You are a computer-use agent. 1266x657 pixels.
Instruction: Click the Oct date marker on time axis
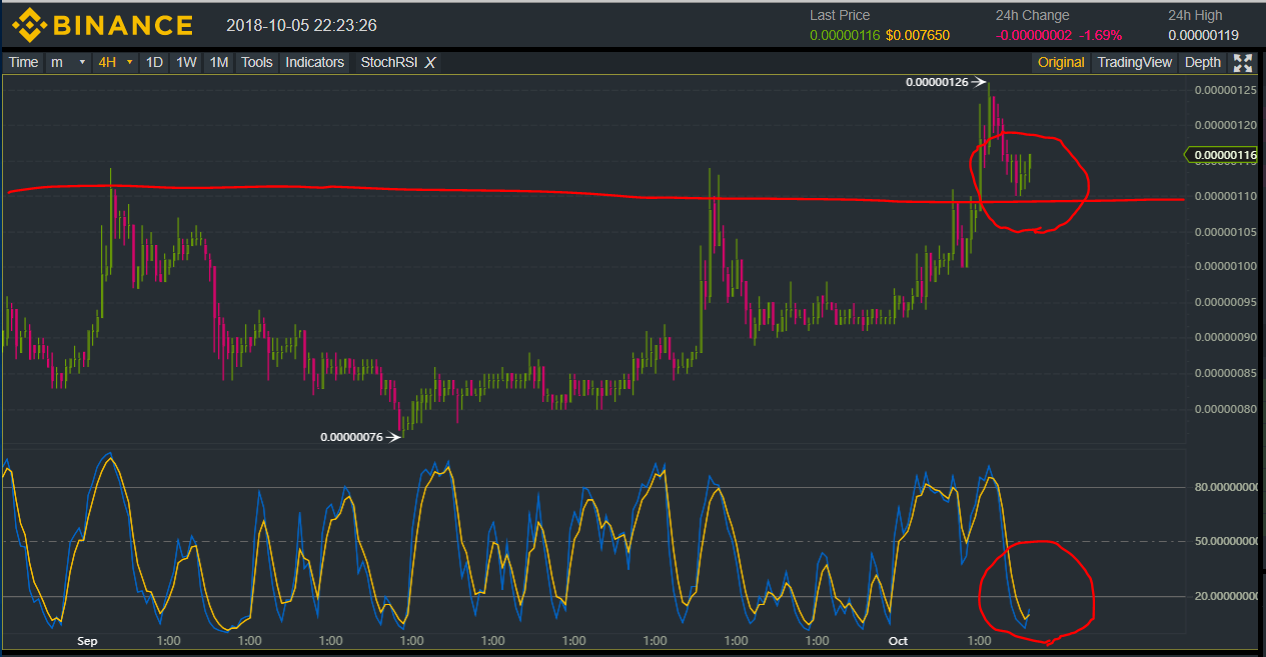pos(898,640)
